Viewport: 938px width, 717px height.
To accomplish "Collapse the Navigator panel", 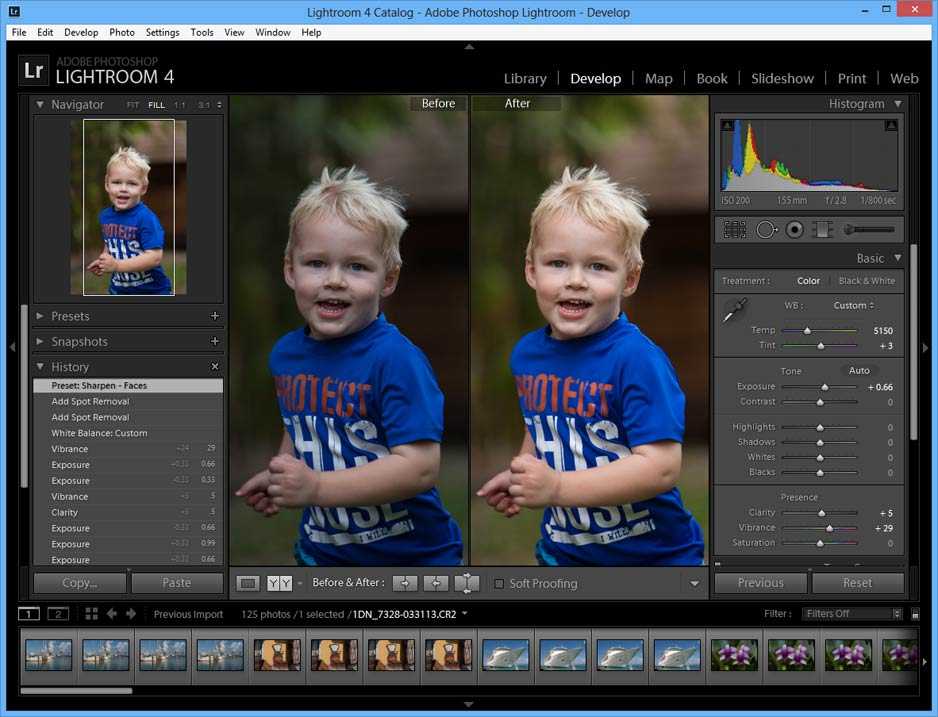I will tap(39, 104).
